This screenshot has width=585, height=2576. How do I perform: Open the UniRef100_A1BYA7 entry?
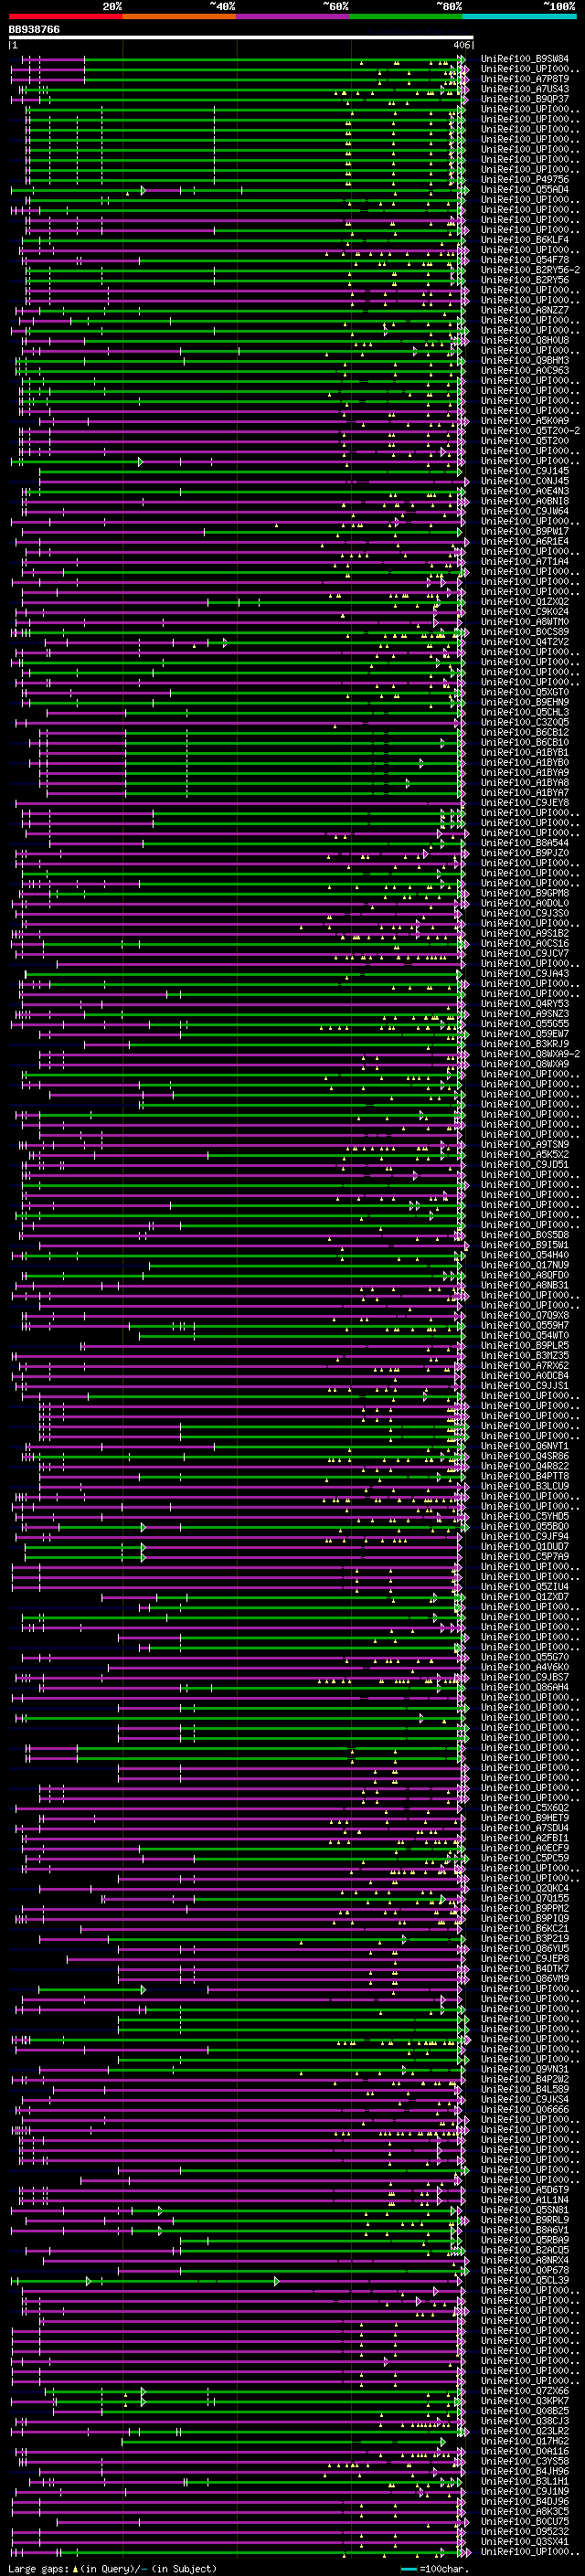525,793
